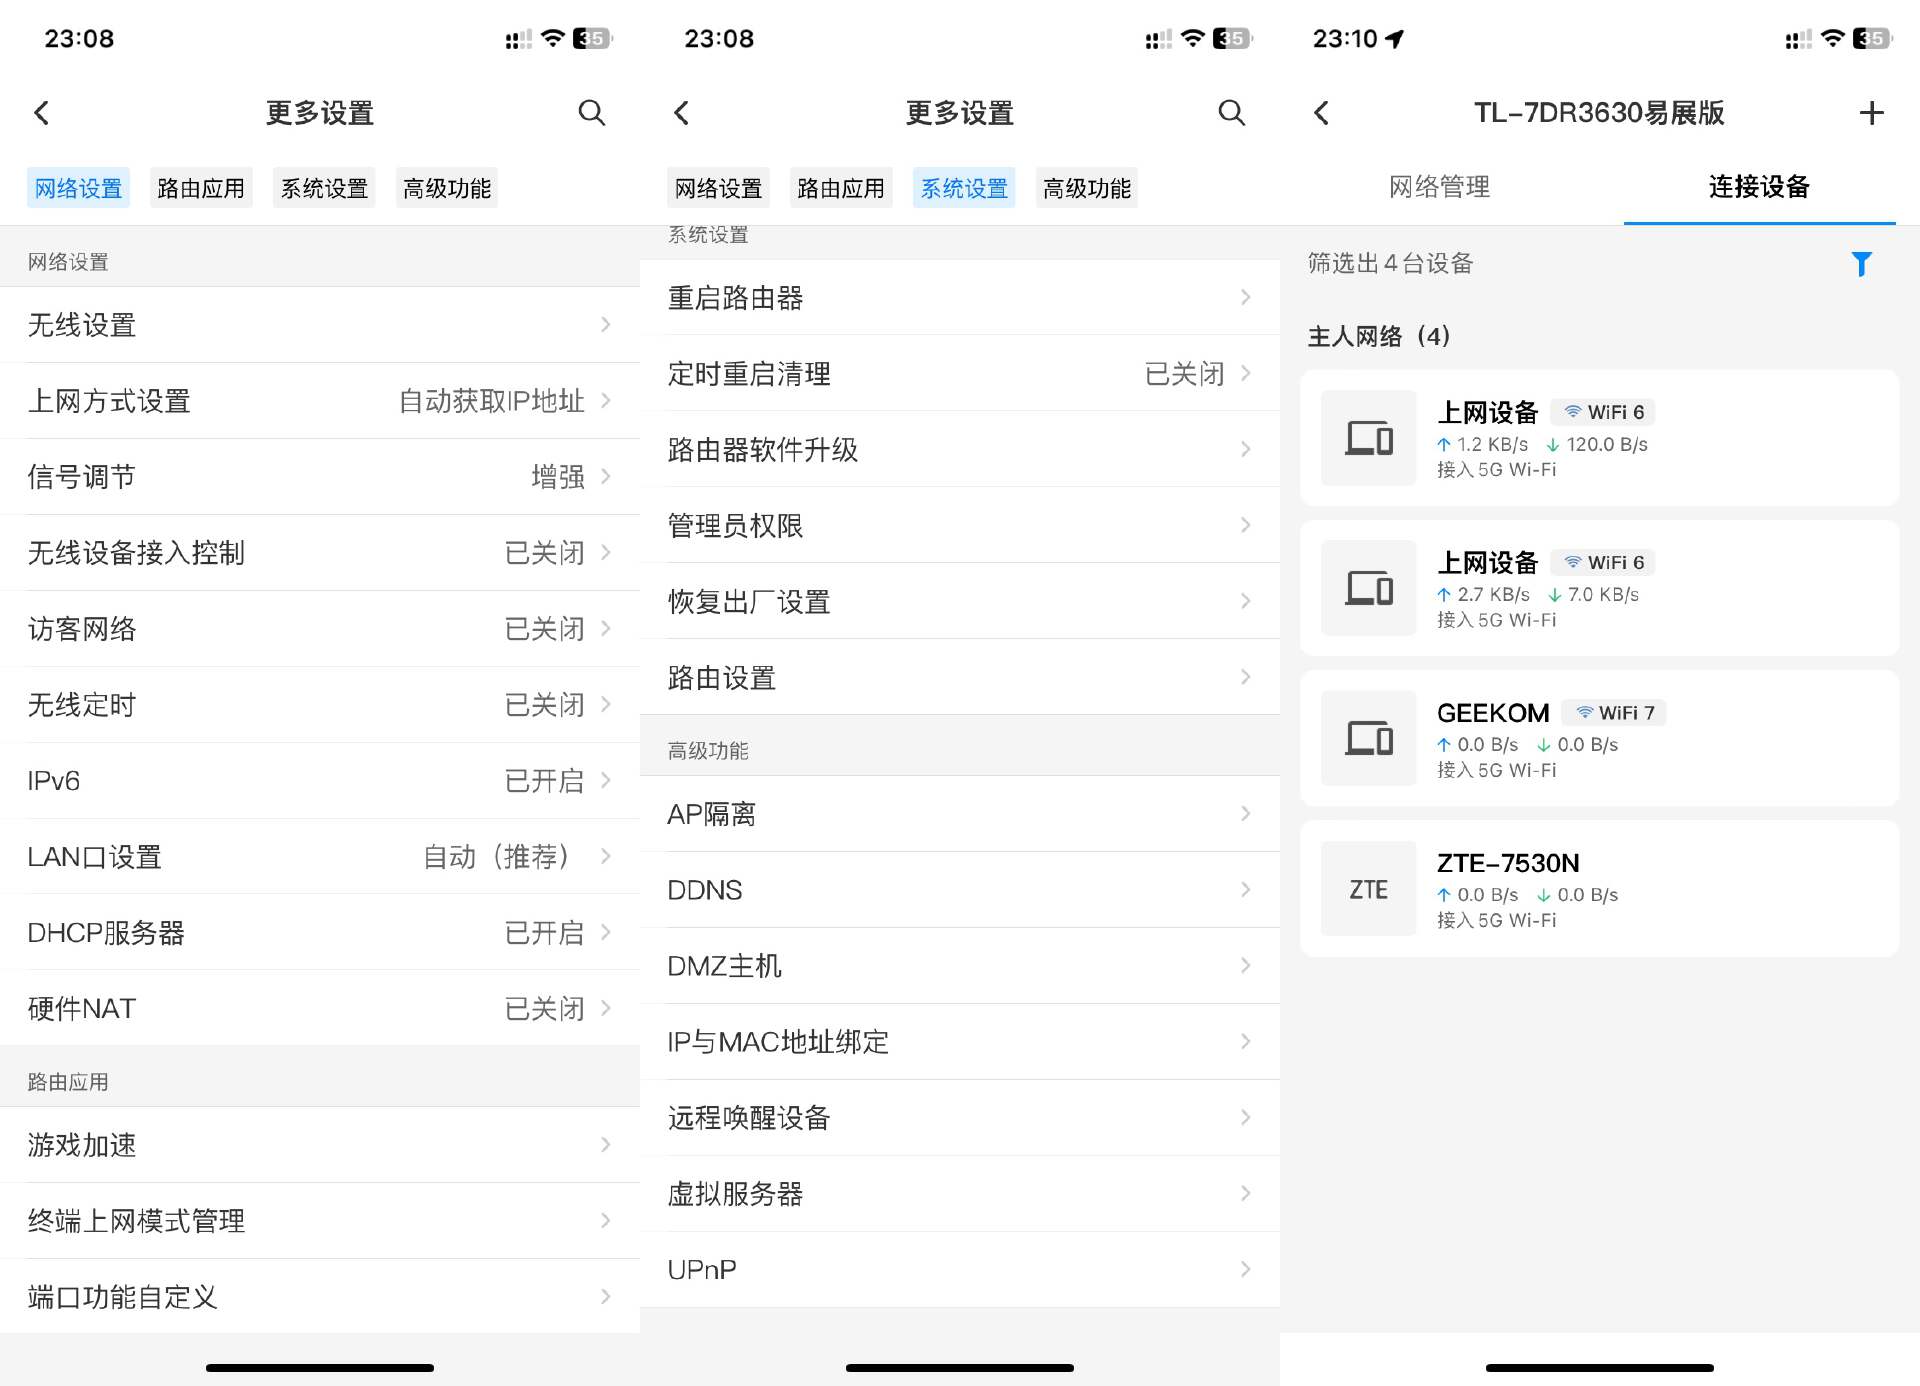Screen dimensions: 1920x1386
Task: Tap the back arrow on TL-7DR3630易展版 page
Action: (x=1321, y=113)
